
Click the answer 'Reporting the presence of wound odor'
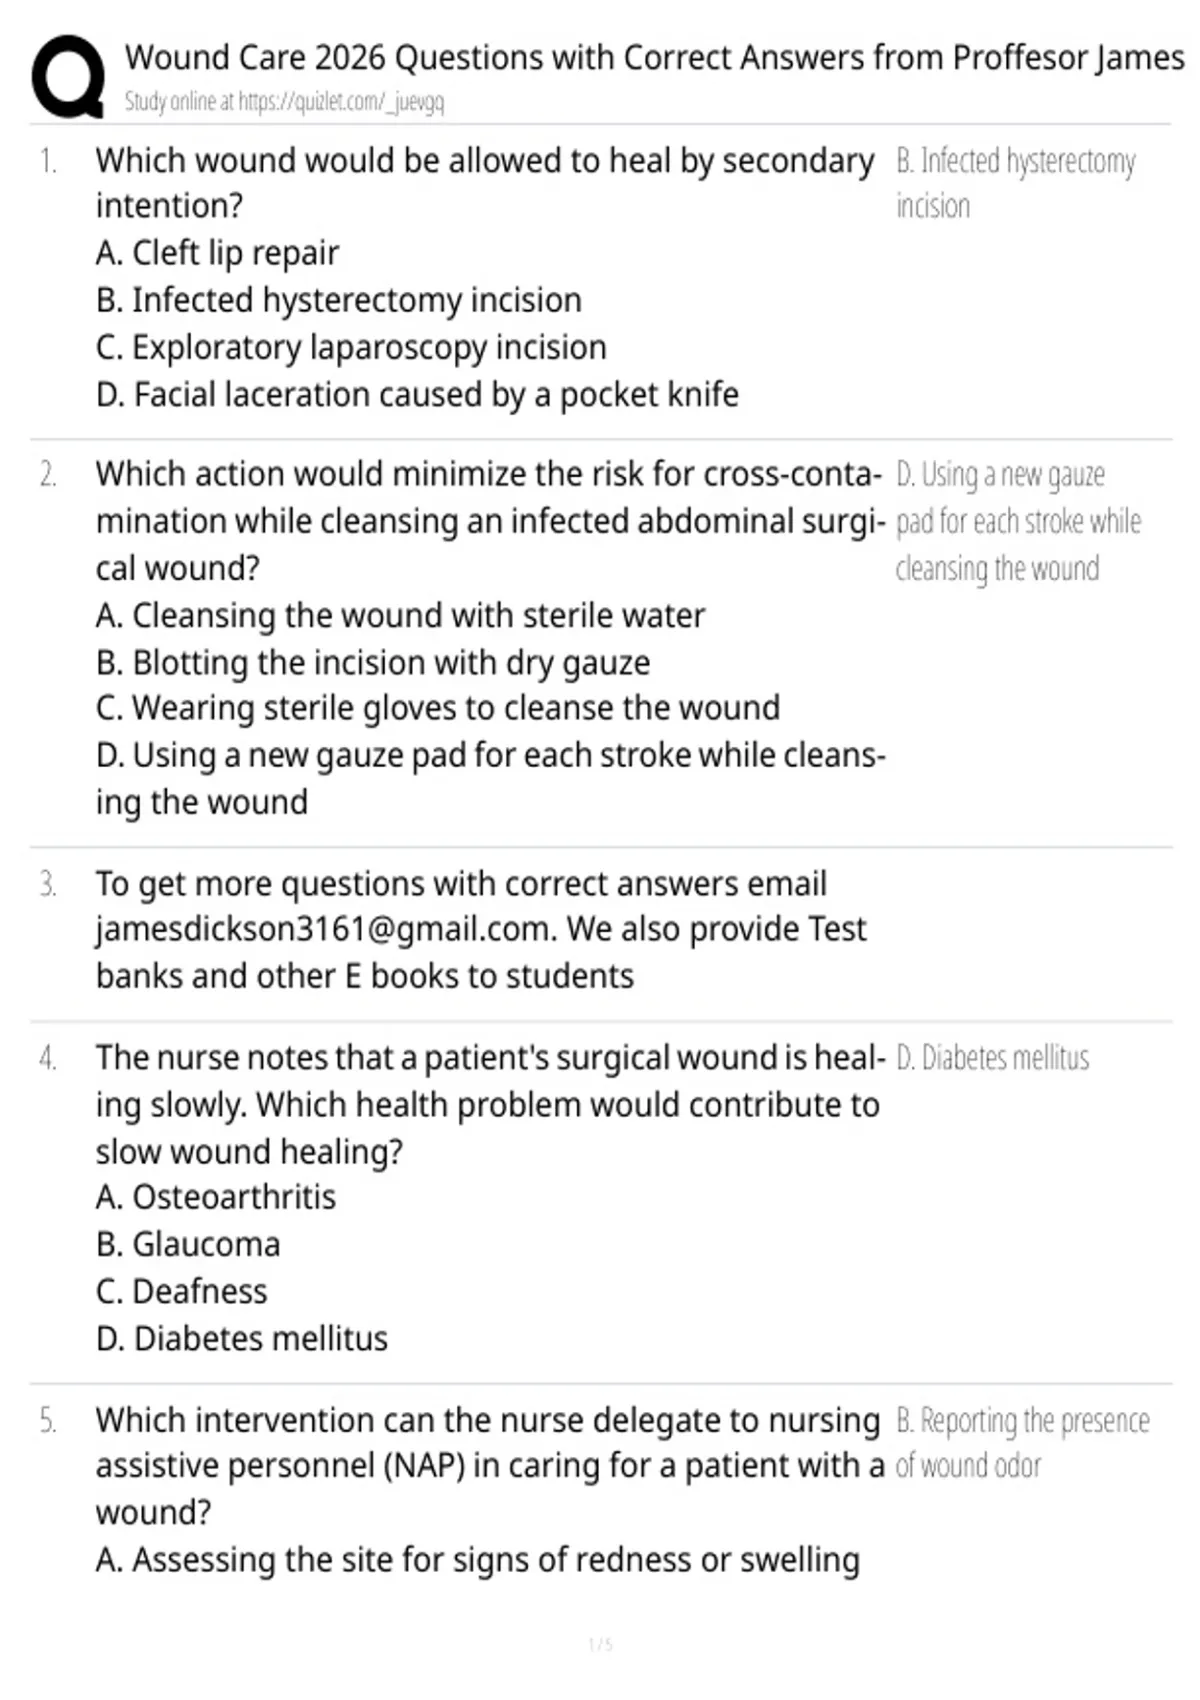click(x=1022, y=1443)
